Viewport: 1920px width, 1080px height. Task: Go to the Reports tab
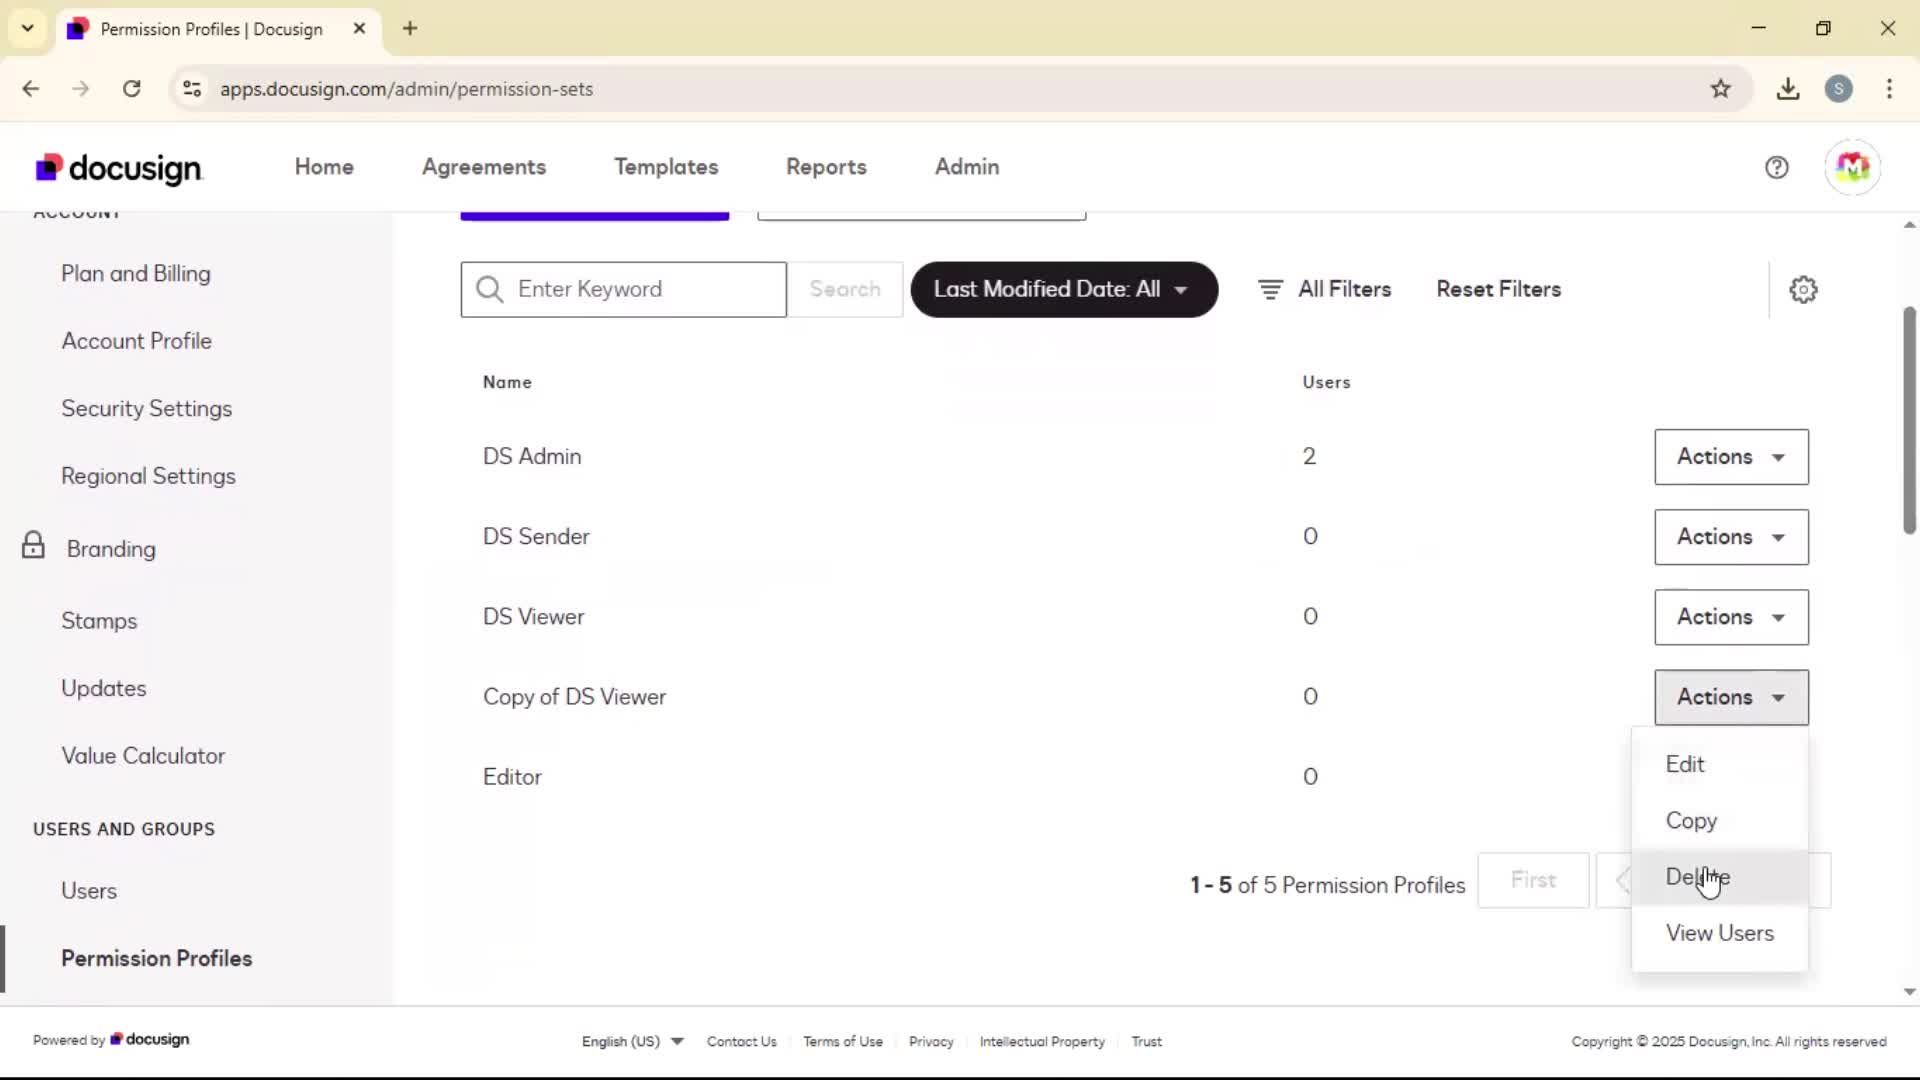pyautogui.click(x=826, y=167)
